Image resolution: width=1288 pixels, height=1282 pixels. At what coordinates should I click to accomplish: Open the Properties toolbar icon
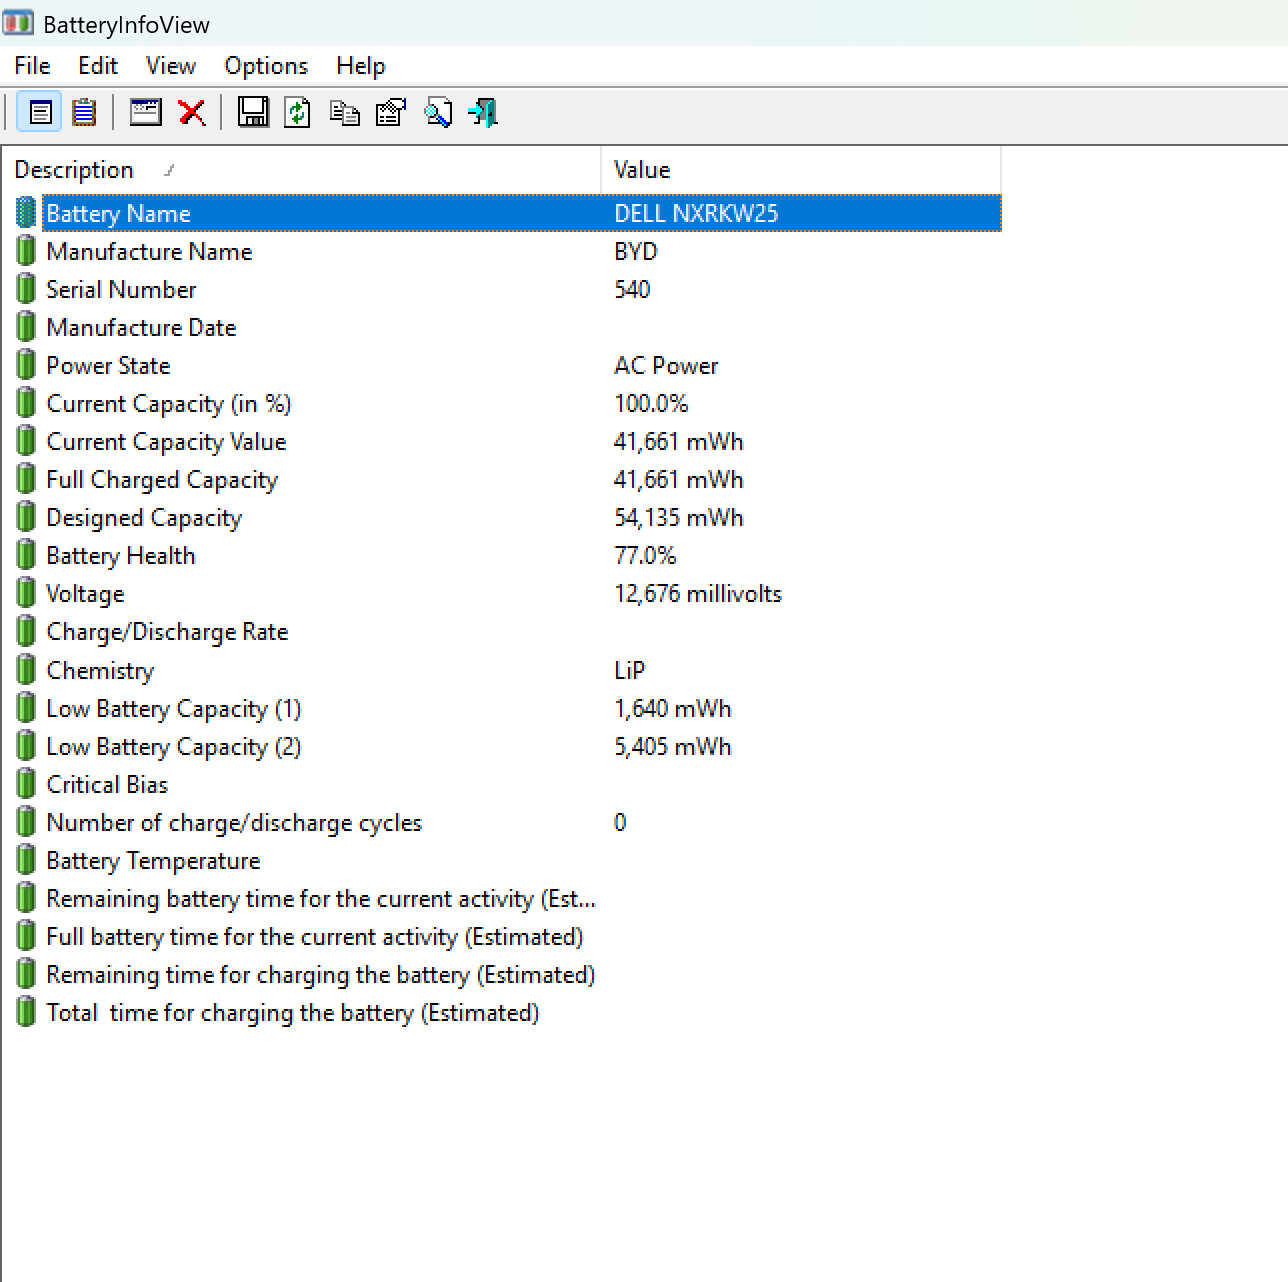(391, 112)
